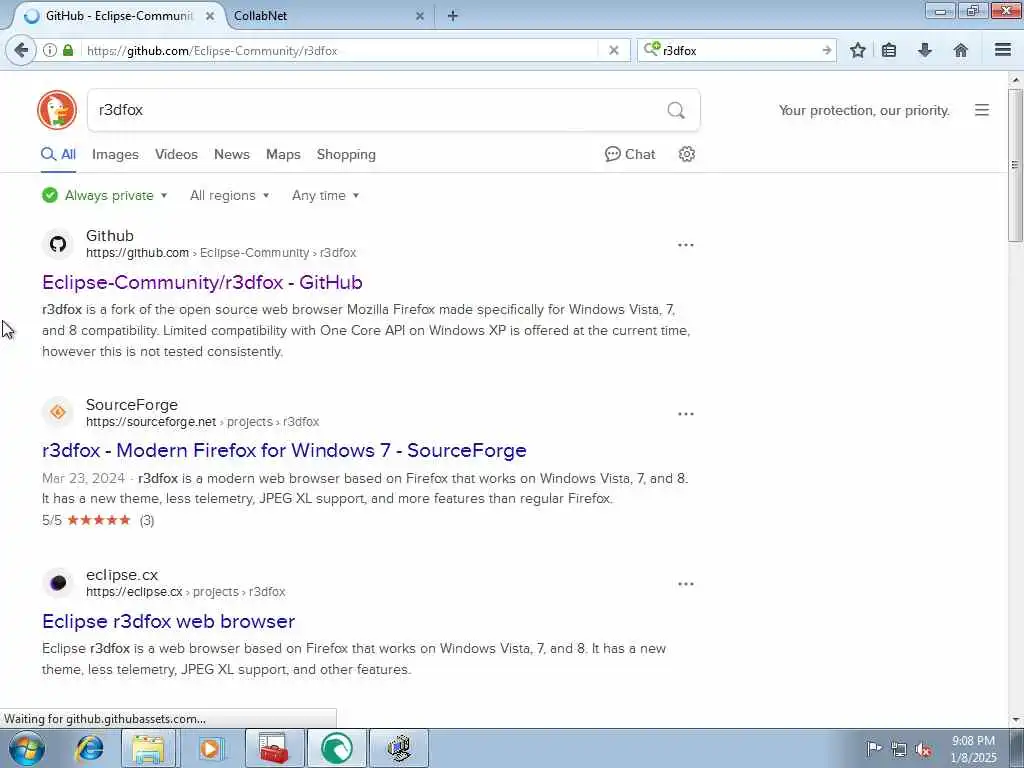1024x768 pixels.
Task: Click the browser back arrow button
Action: pyautogui.click(x=21, y=50)
